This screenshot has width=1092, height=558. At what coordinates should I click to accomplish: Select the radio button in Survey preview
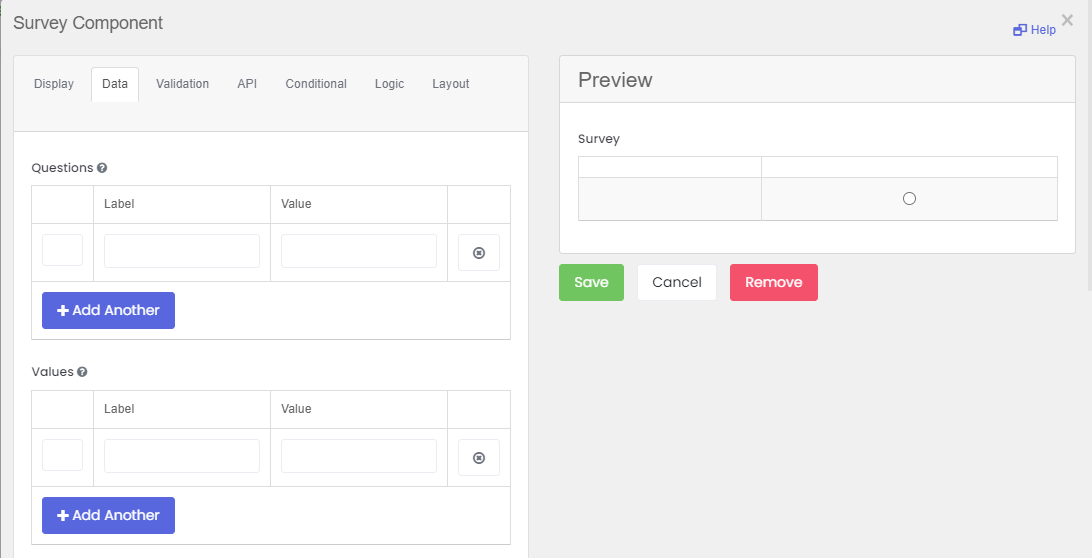pyautogui.click(x=909, y=199)
